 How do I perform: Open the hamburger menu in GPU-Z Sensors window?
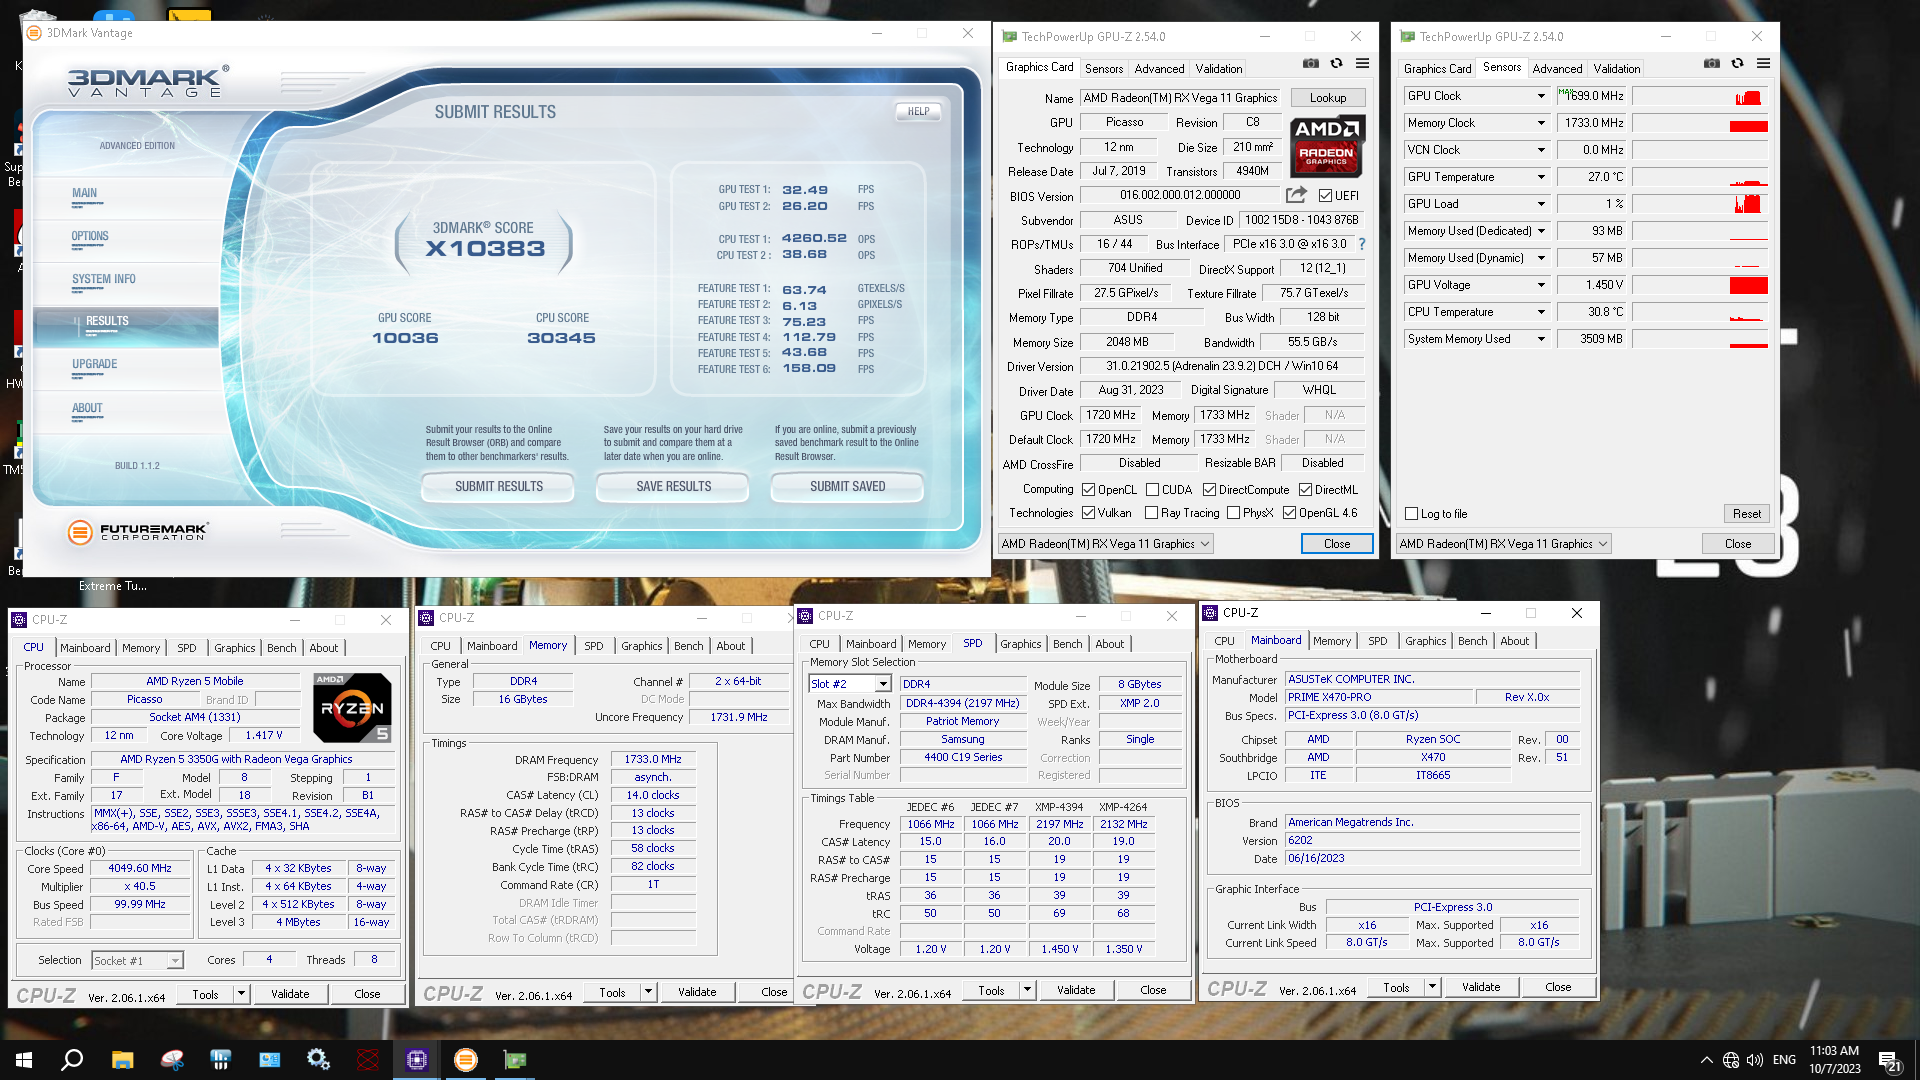pyautogui.click(x=1763, y=64)
